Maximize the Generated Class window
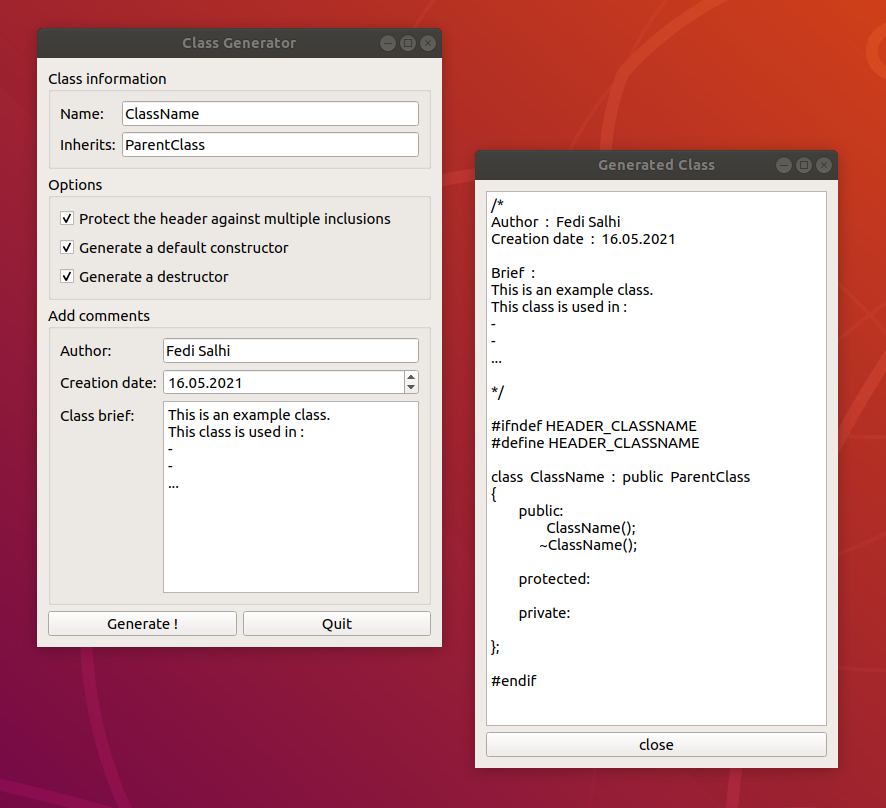886x808 pixels. (x=804, y=165)
